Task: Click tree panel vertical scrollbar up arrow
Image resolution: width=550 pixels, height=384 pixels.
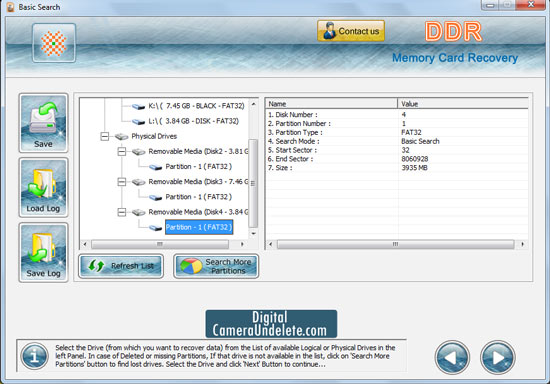Action: point(253,104)
